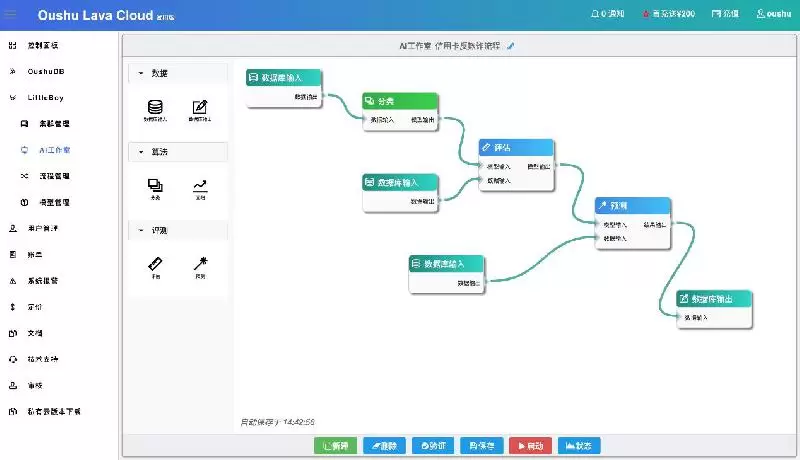Collapse the second palette section (algorithms)
Screen dimensions: 800x460
point(140,152)
